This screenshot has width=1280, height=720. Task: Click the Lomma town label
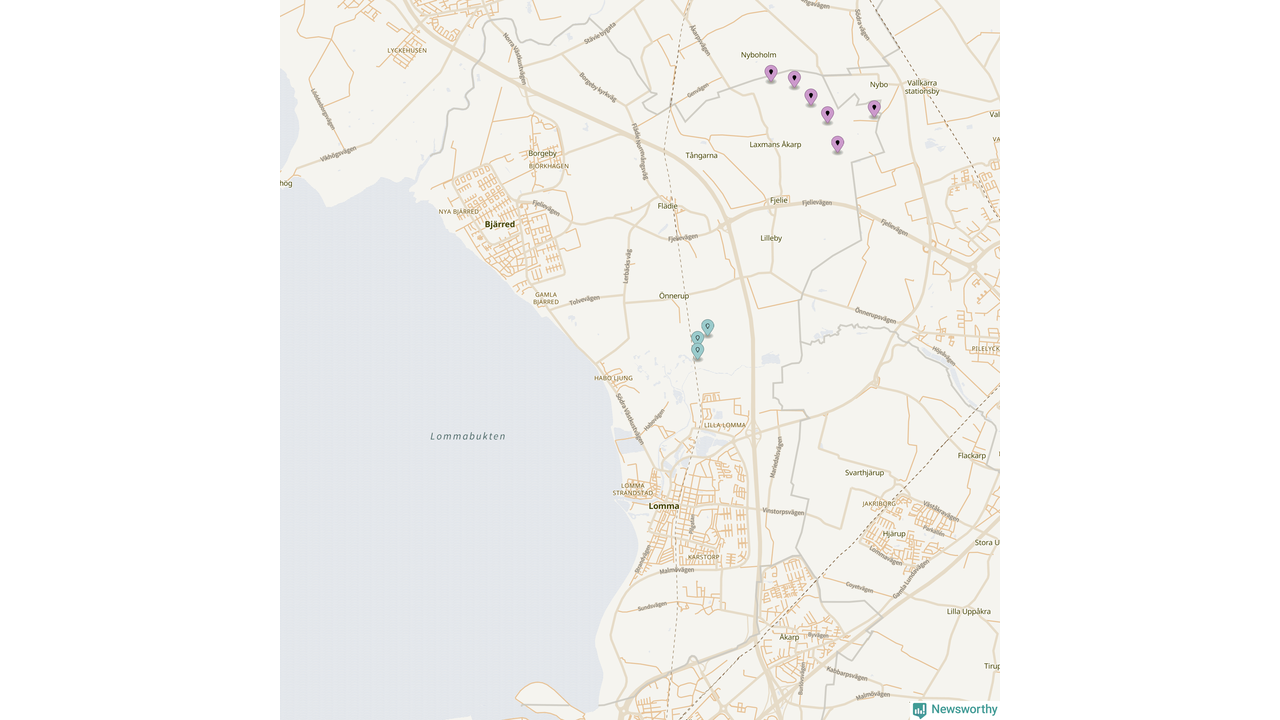664,506
